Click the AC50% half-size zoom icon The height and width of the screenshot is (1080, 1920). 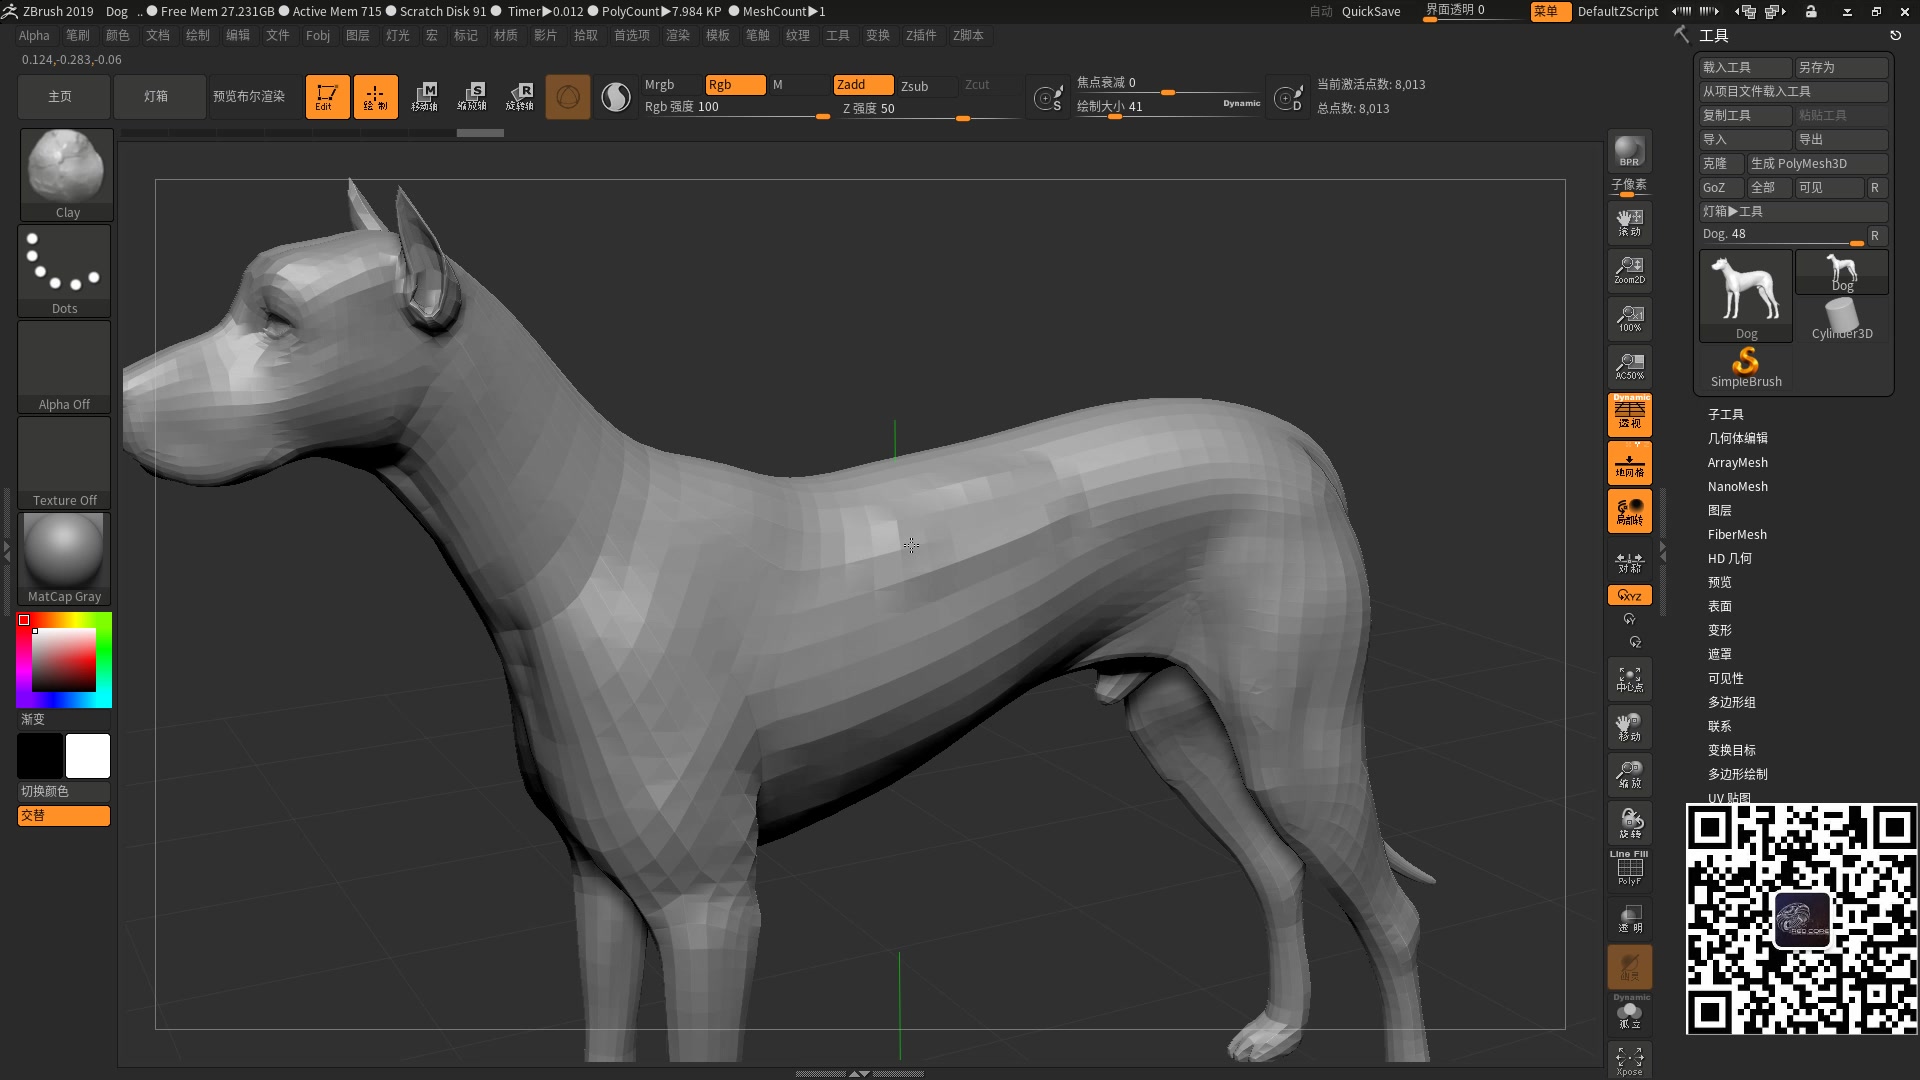coord(1629,366)
